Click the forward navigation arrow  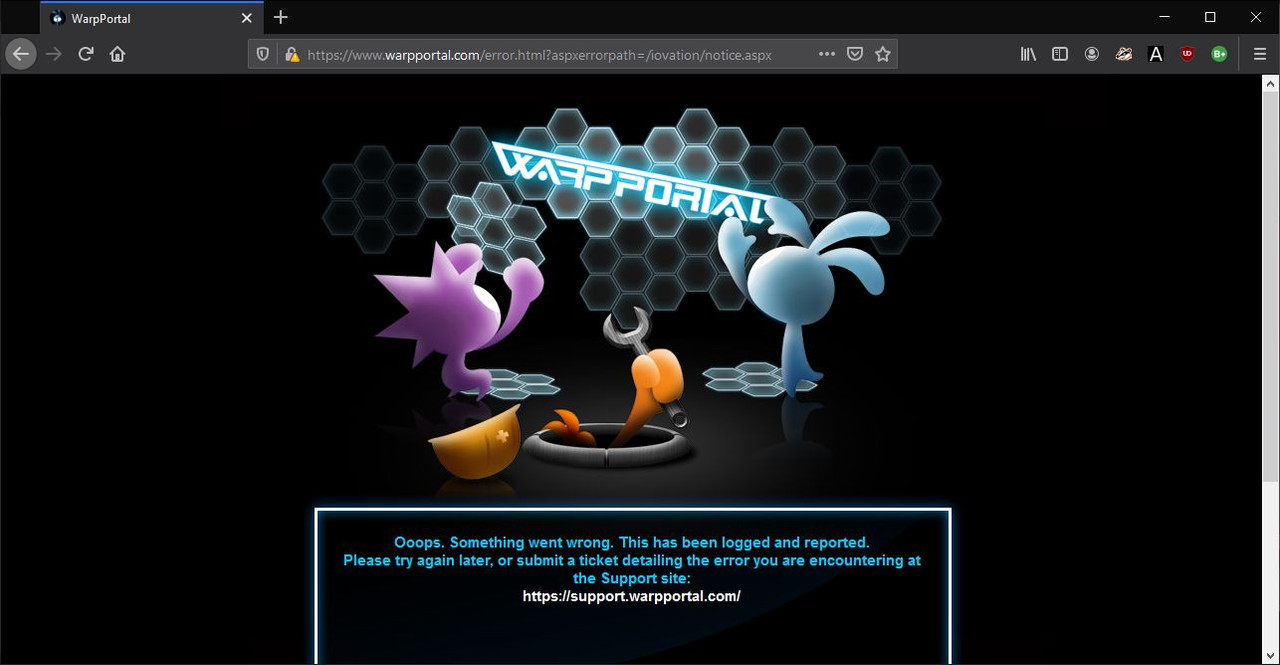tap(54, 54)
